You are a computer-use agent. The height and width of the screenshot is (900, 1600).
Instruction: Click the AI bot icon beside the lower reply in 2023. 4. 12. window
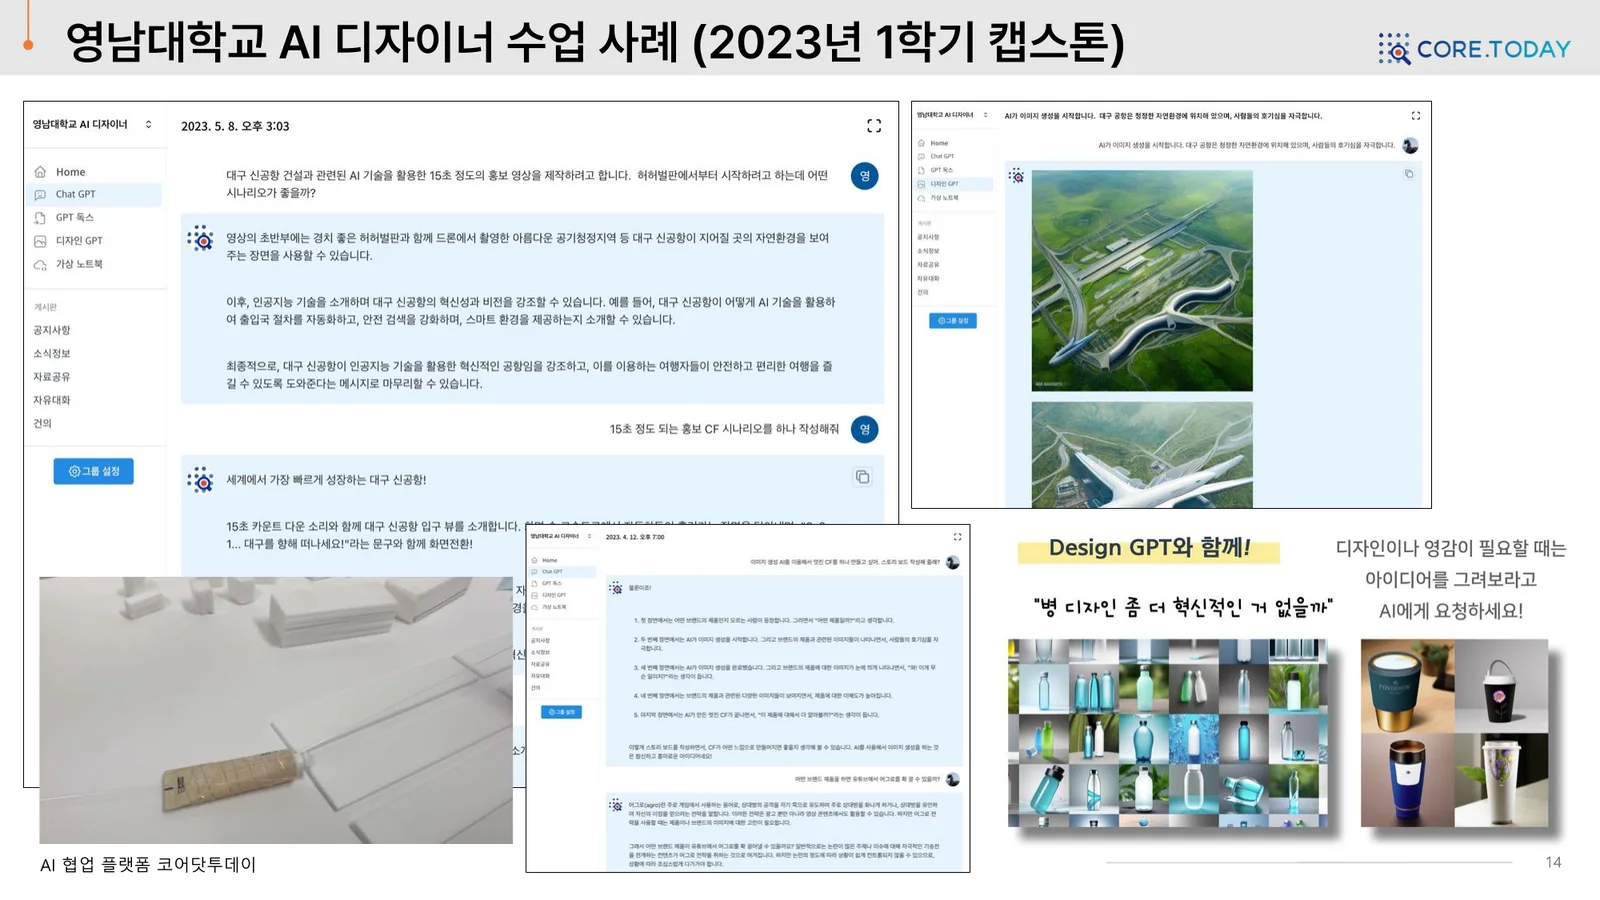[x=616, y=804]
